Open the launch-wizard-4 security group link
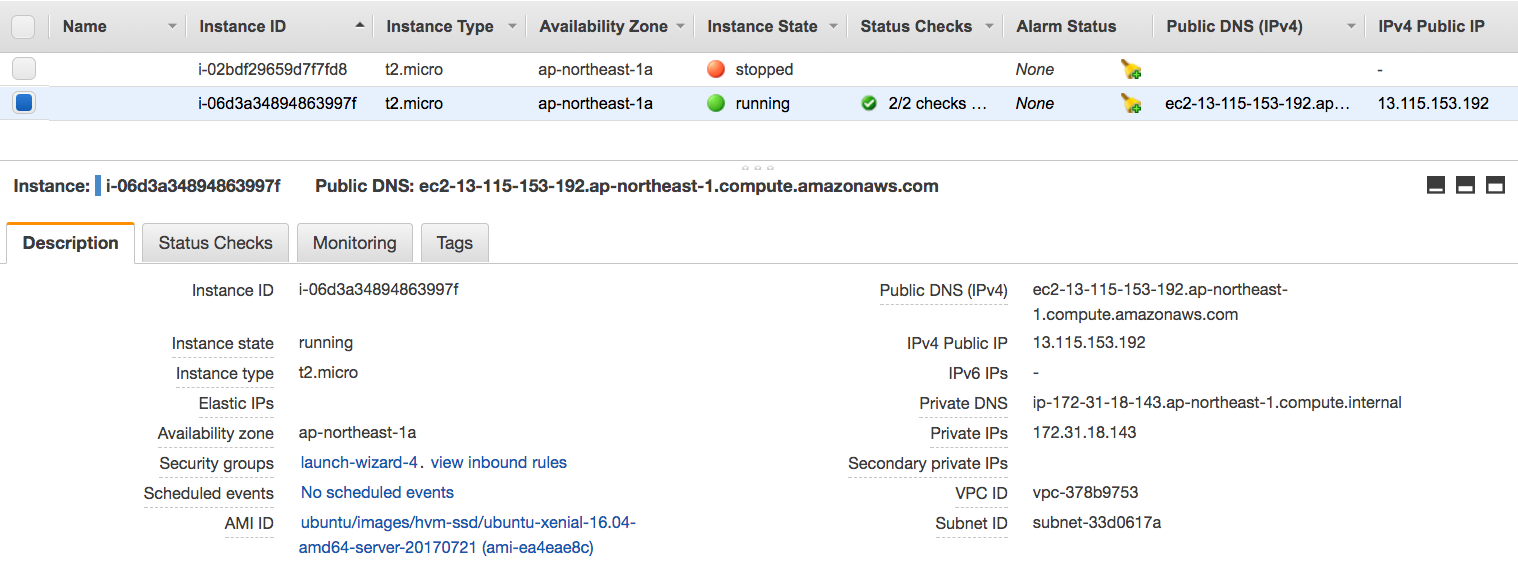The width and height of the screenshot is (1518, 562). pos(359,463)
